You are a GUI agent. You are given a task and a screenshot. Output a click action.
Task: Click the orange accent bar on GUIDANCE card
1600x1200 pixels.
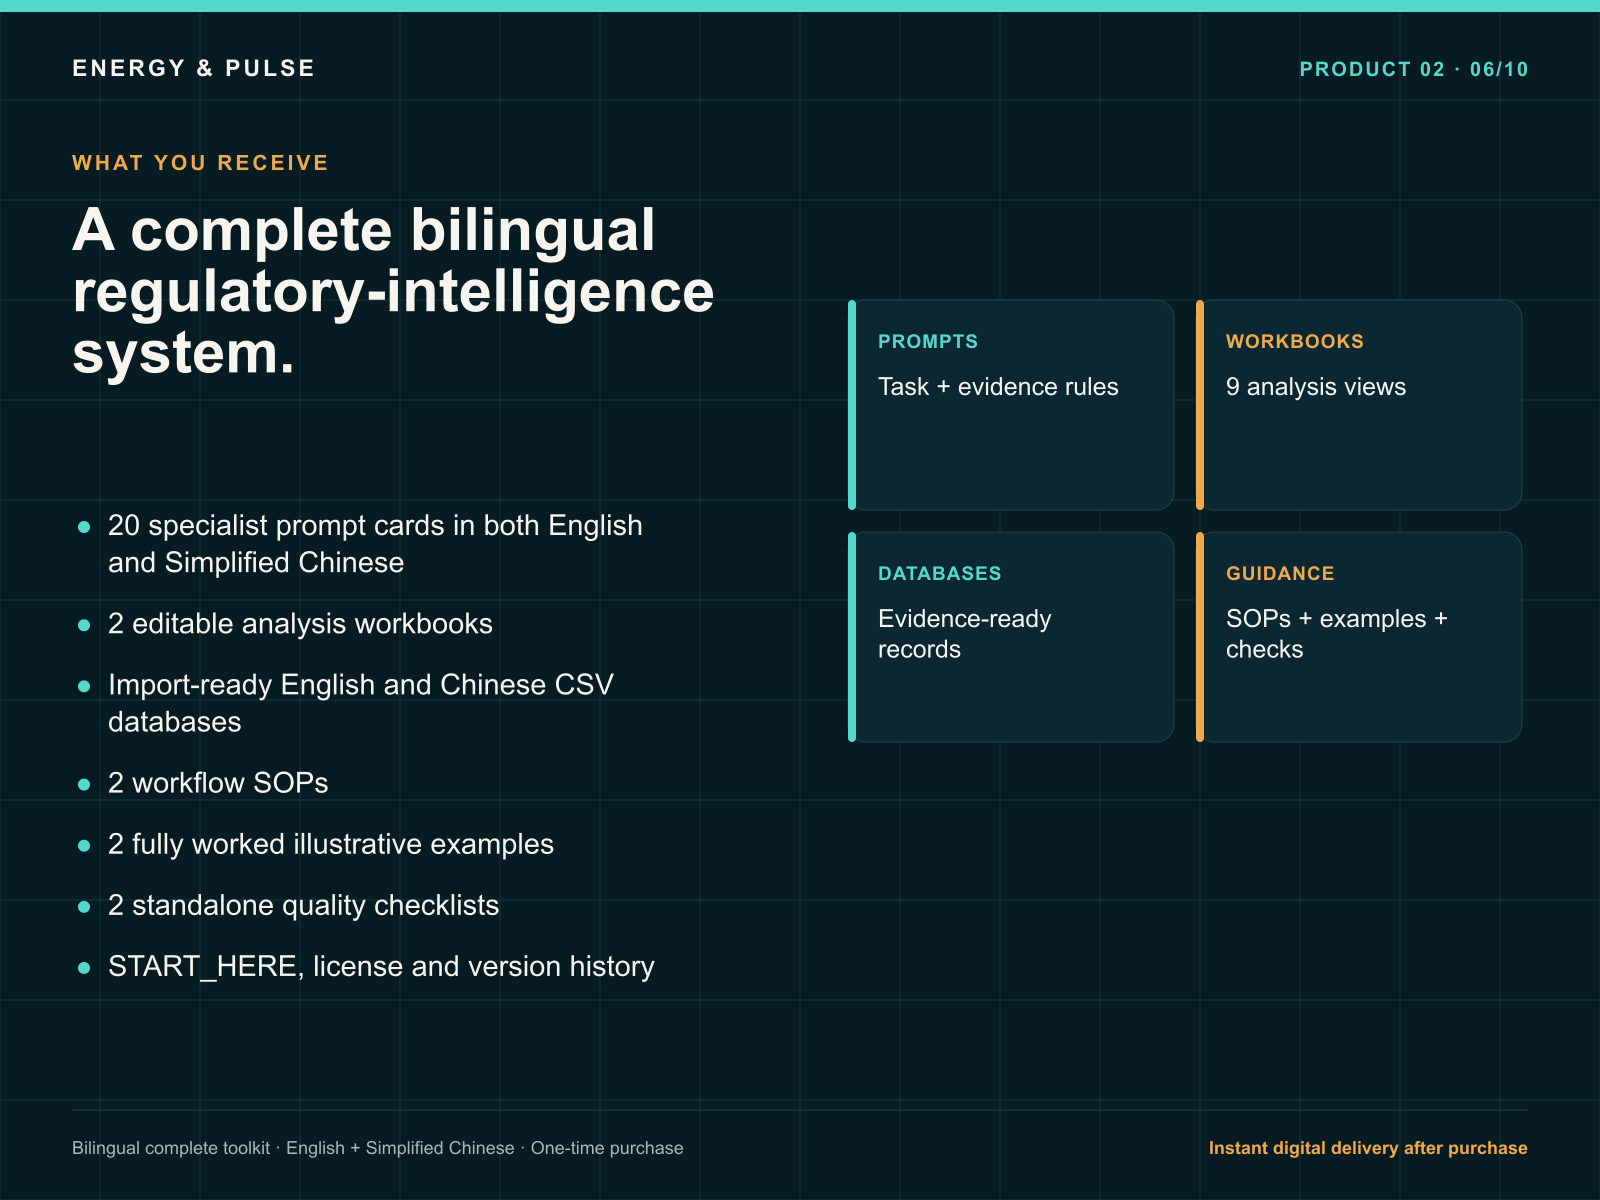tap(1200, 637)
